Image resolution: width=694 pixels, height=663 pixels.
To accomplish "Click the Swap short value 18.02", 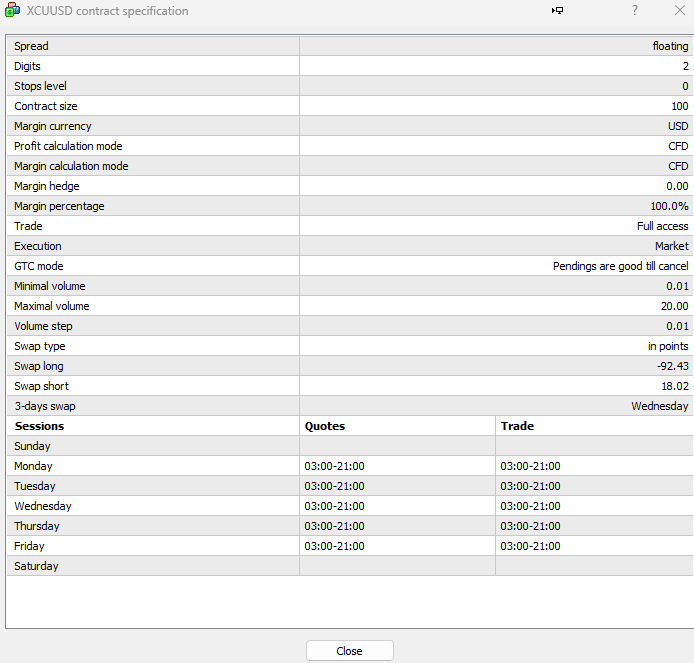I will [674, 386].
